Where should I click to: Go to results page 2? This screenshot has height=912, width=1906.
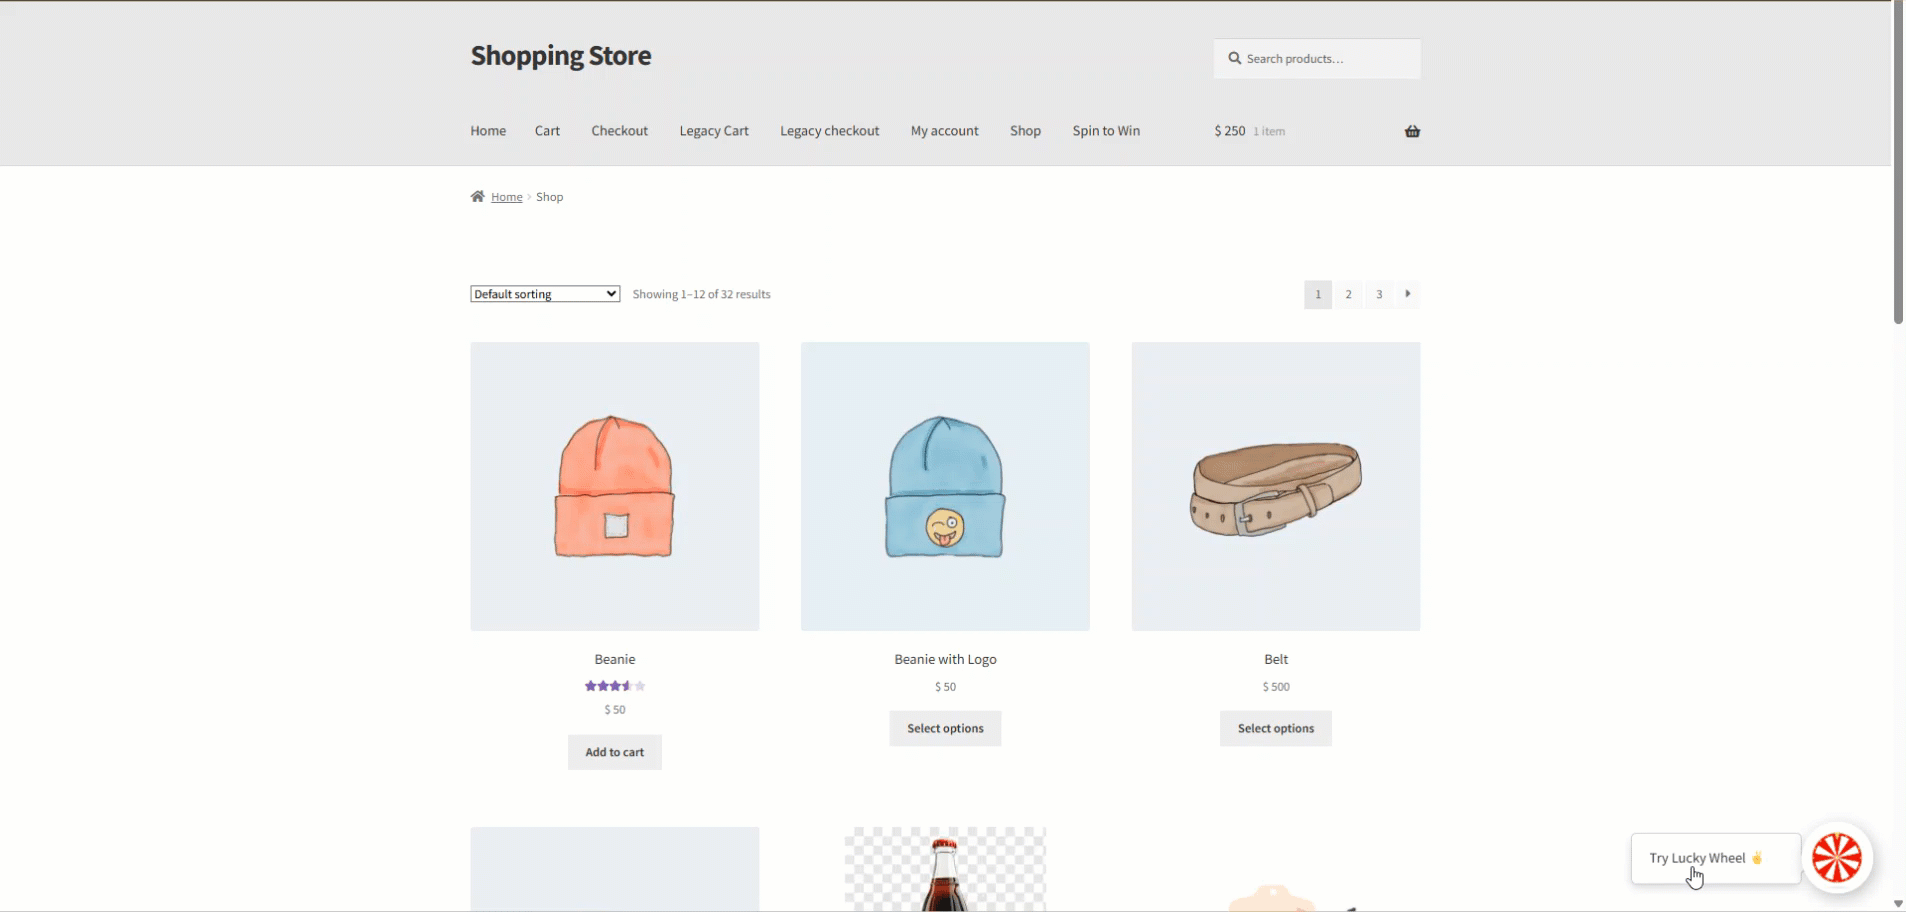[1348, 294]
